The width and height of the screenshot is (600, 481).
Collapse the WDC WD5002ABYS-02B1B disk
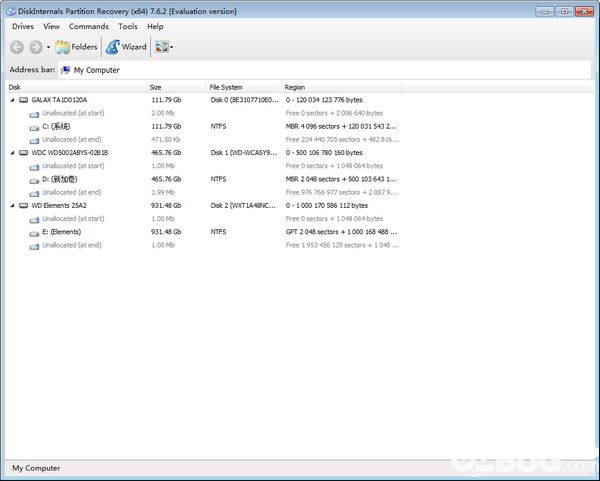pos(12,153)
